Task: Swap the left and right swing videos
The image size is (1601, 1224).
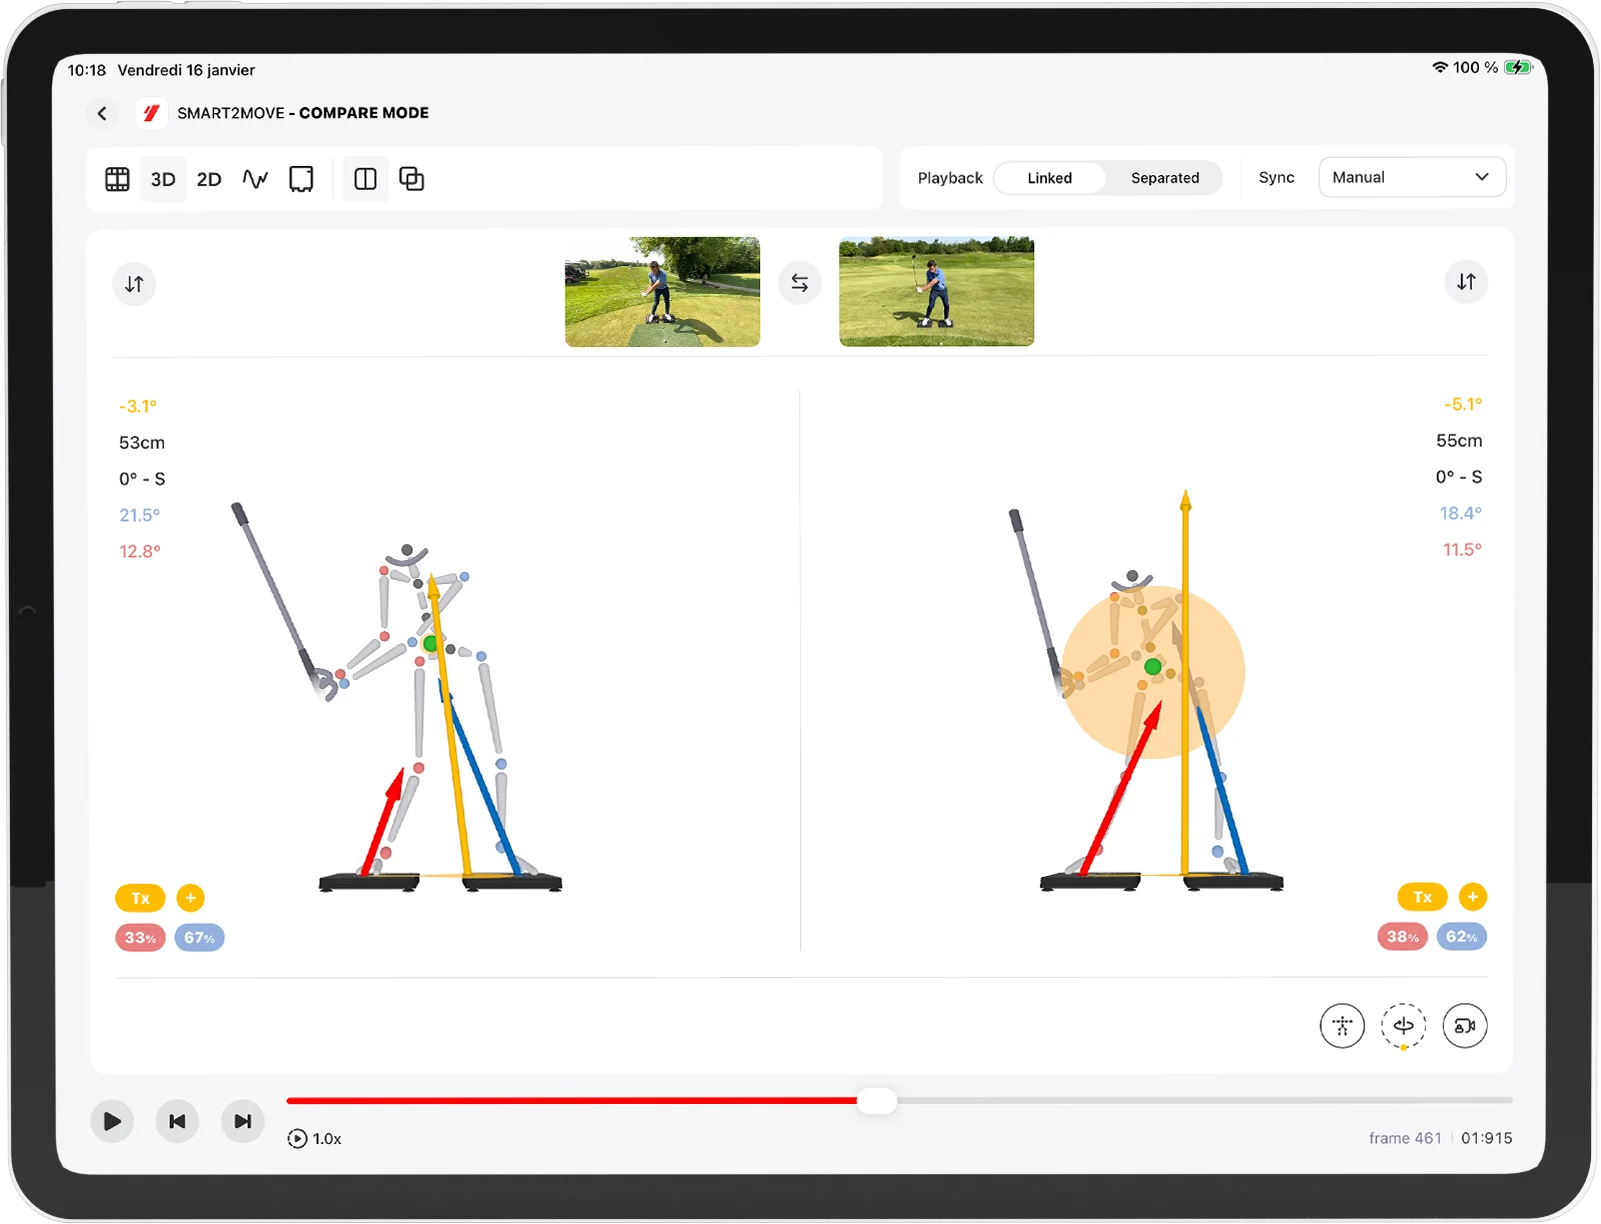Action: [x=799, y=283]
